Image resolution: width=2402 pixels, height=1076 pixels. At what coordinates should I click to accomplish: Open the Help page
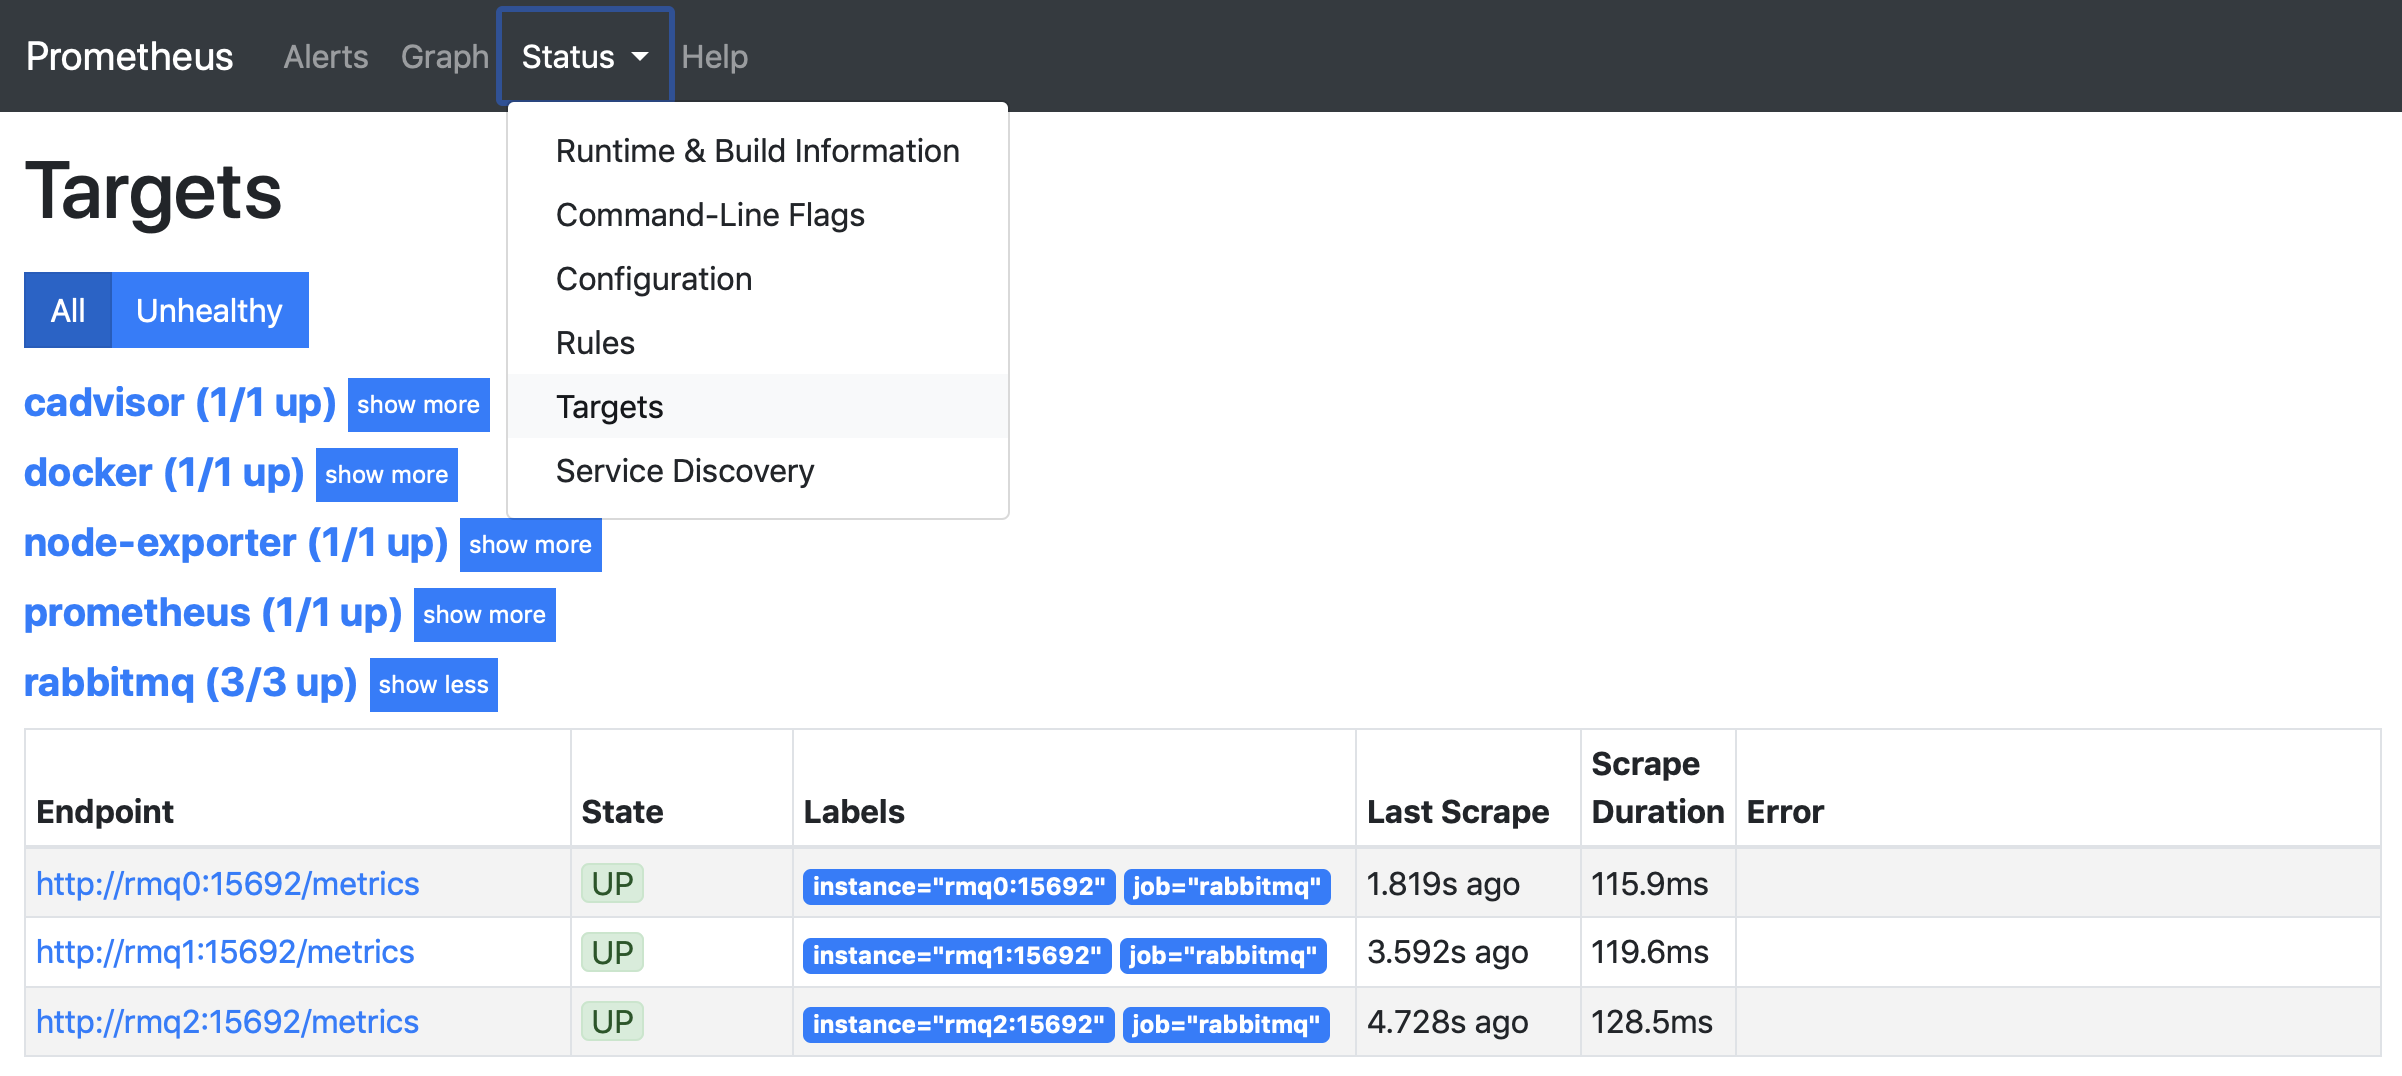click(x=714, y=56)
